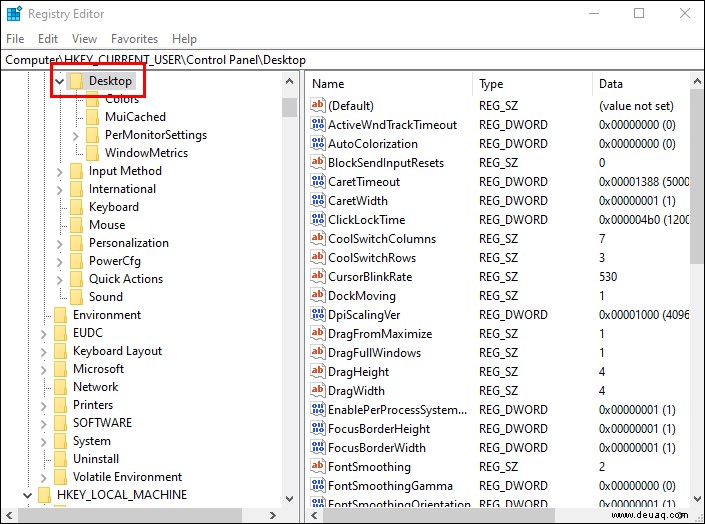The width and height of the screenshot is (705, 524).
Task: Select the Uninstall key in the tree
Action: click(96, 459)
